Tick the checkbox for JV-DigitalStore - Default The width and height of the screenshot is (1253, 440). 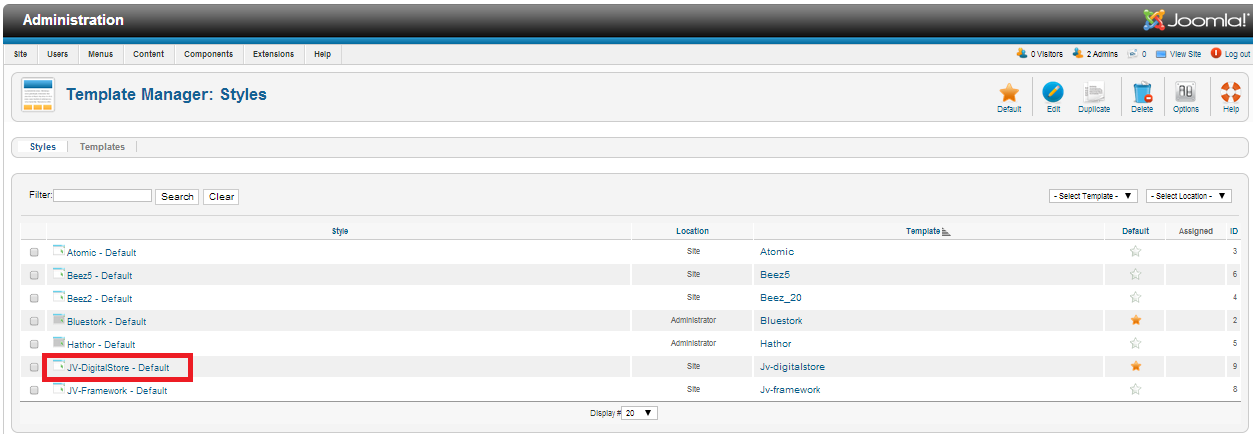pos(34,367)
